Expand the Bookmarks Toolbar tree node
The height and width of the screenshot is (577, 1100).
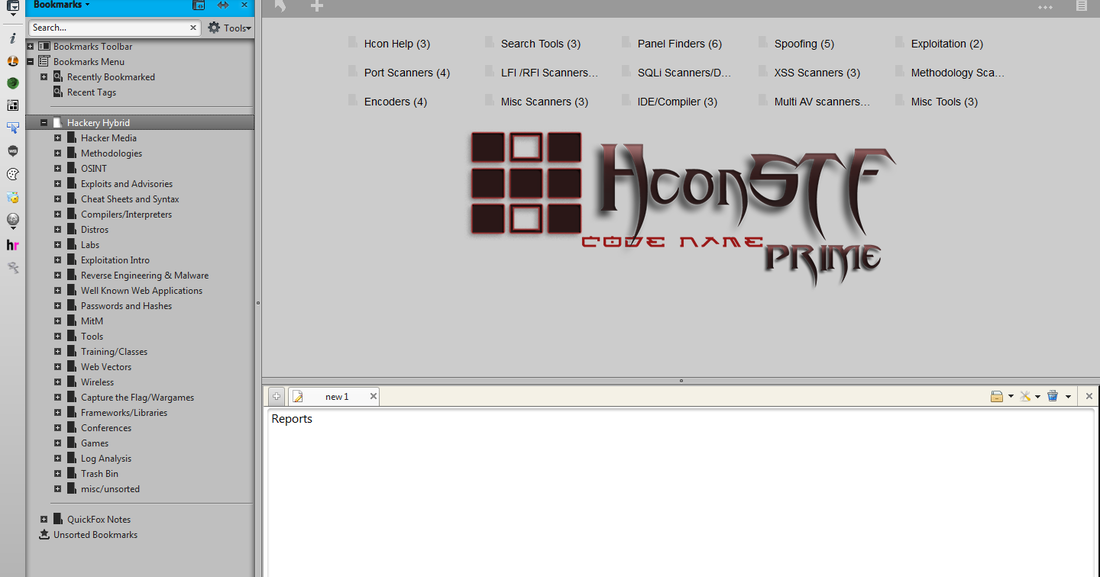click(x=30, y=46)
